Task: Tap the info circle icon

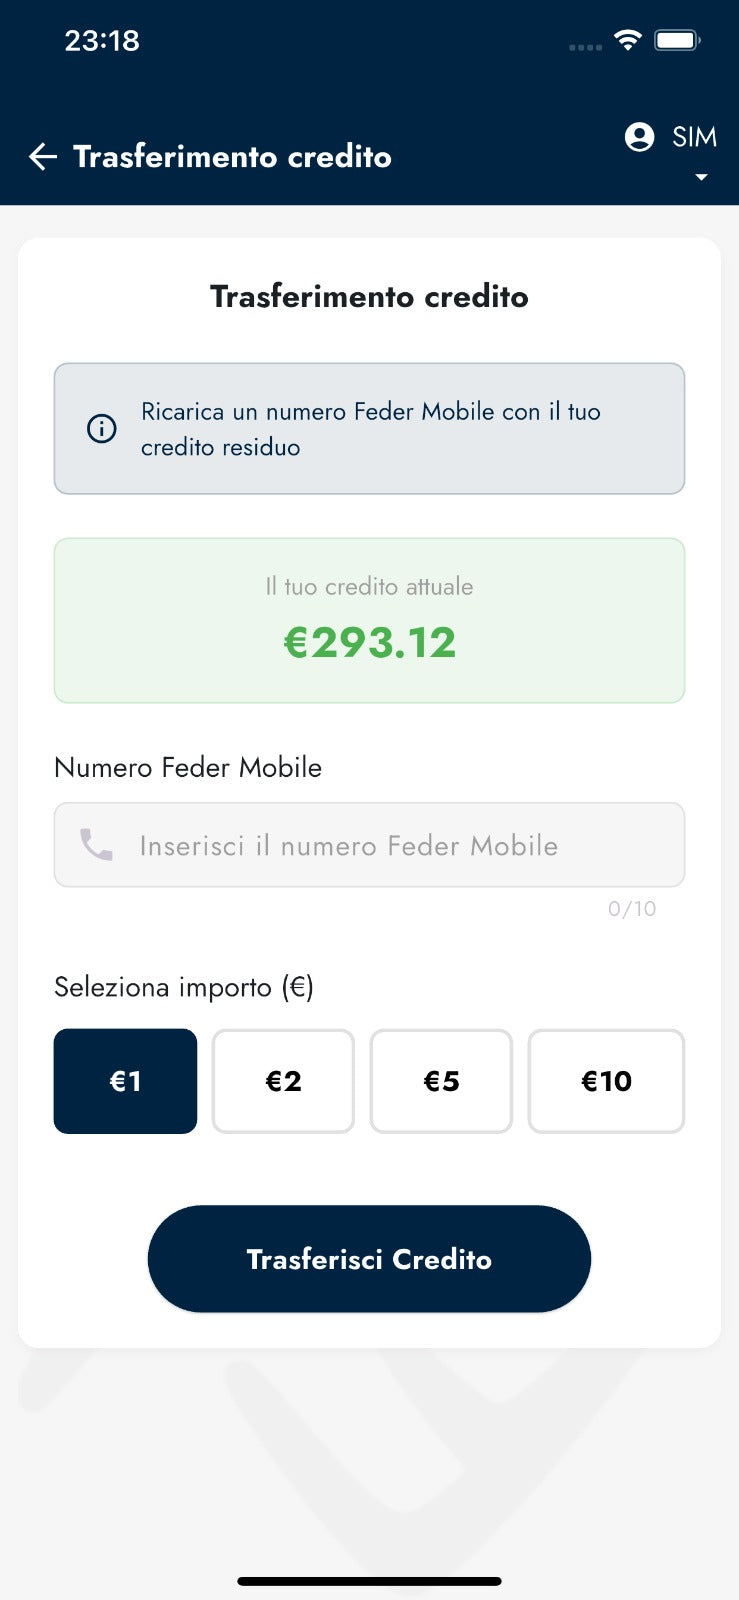Action: click(102, 429)
